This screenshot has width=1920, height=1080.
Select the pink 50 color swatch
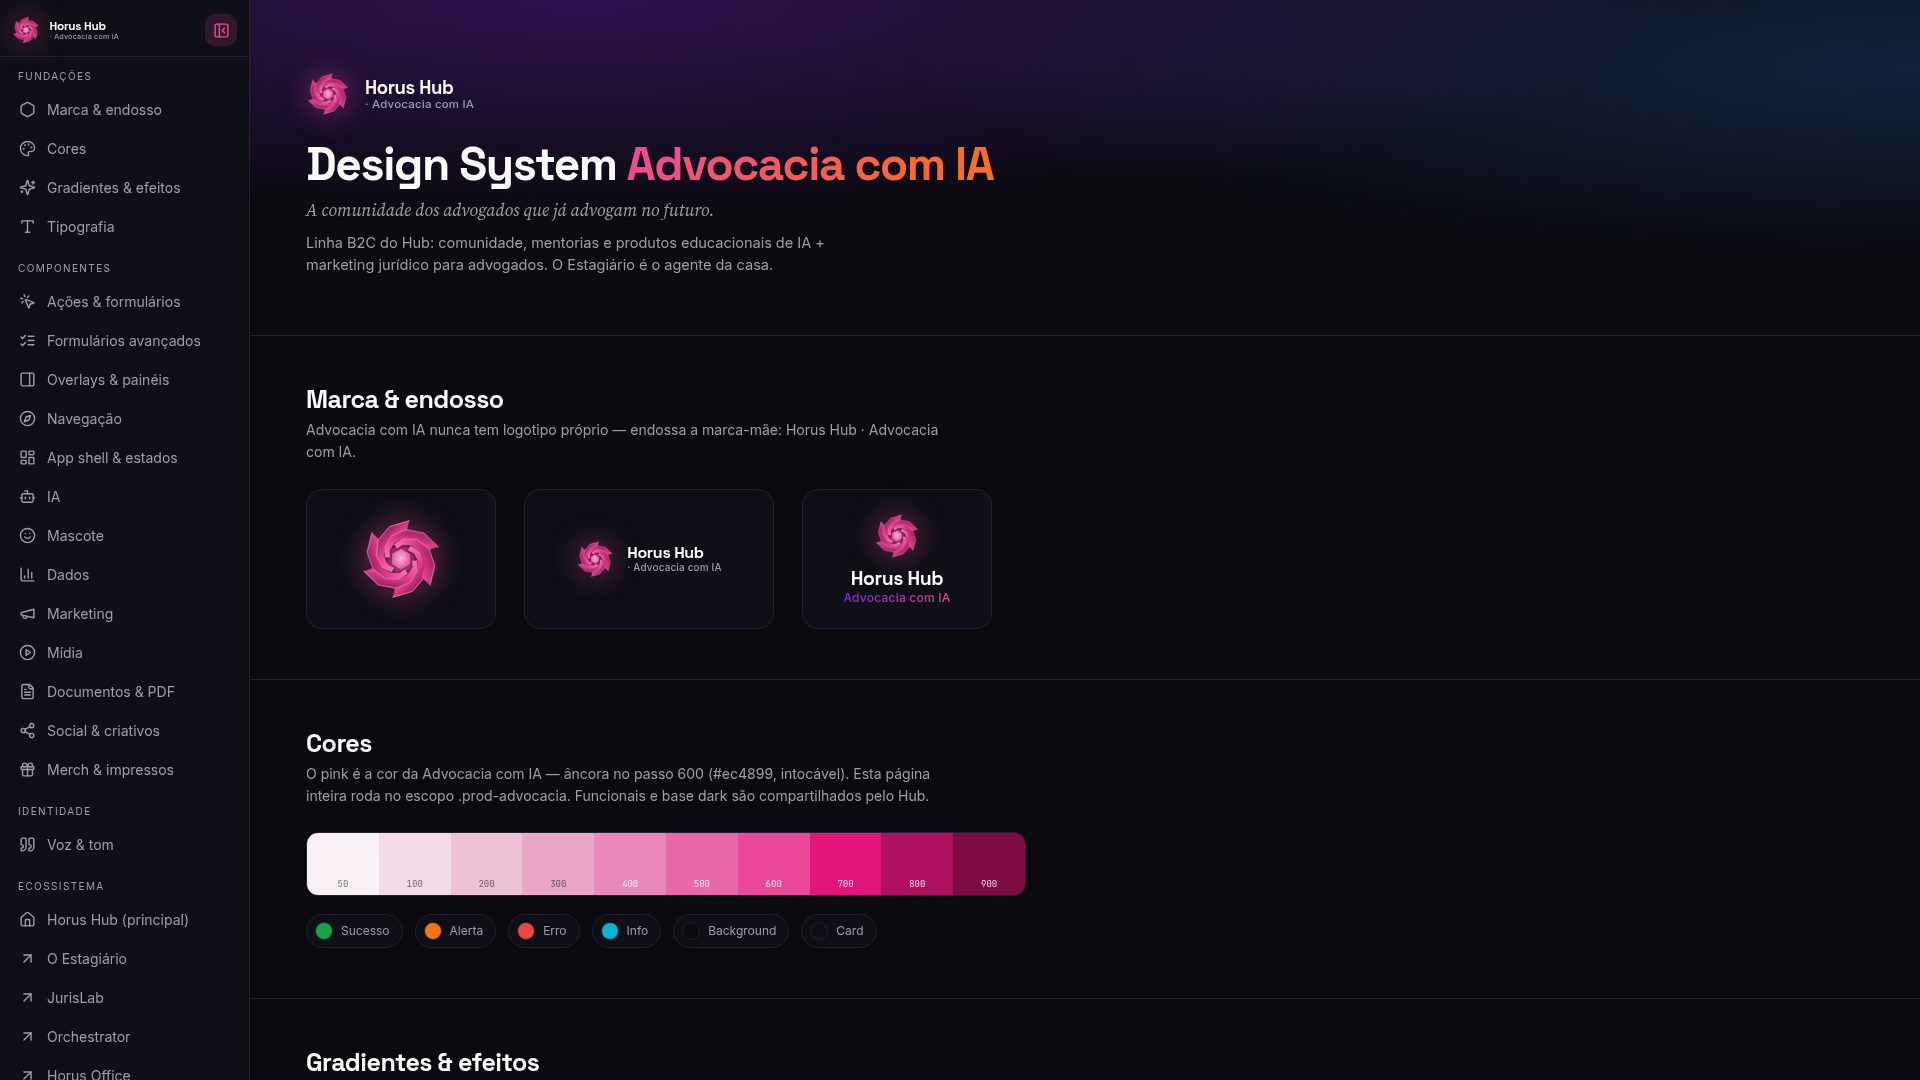(343, 864)
